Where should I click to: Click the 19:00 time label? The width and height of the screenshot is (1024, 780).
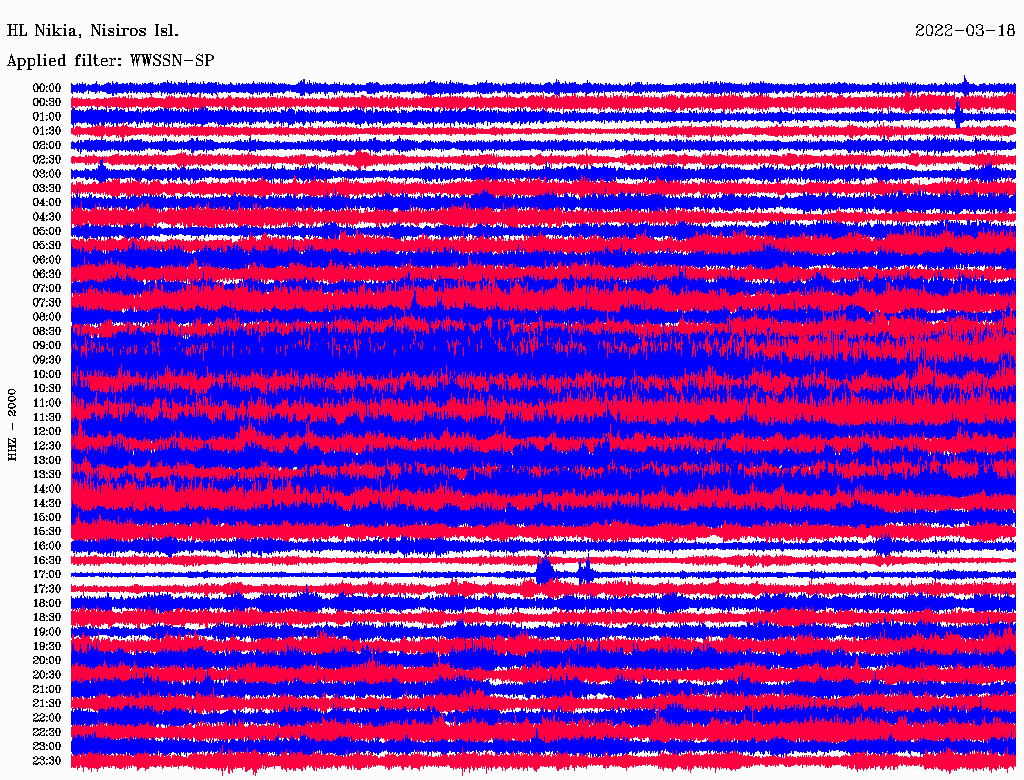46,632
